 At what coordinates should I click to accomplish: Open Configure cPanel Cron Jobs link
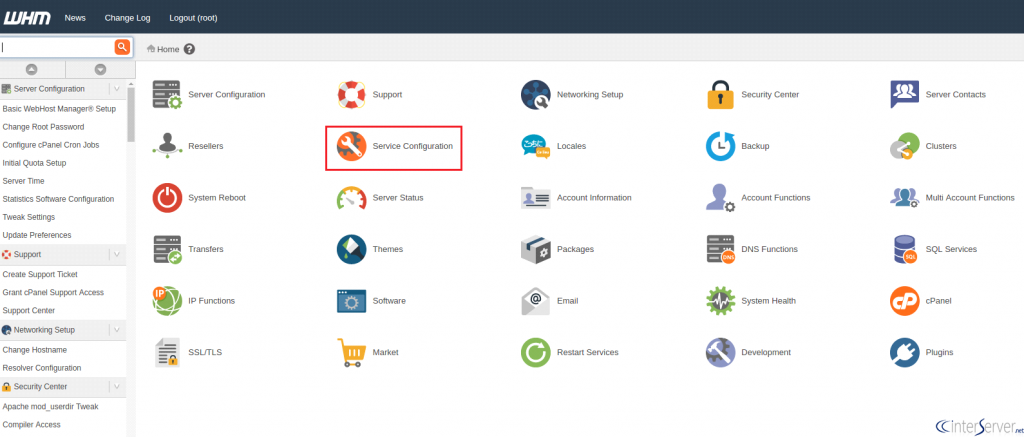(51, 145)
